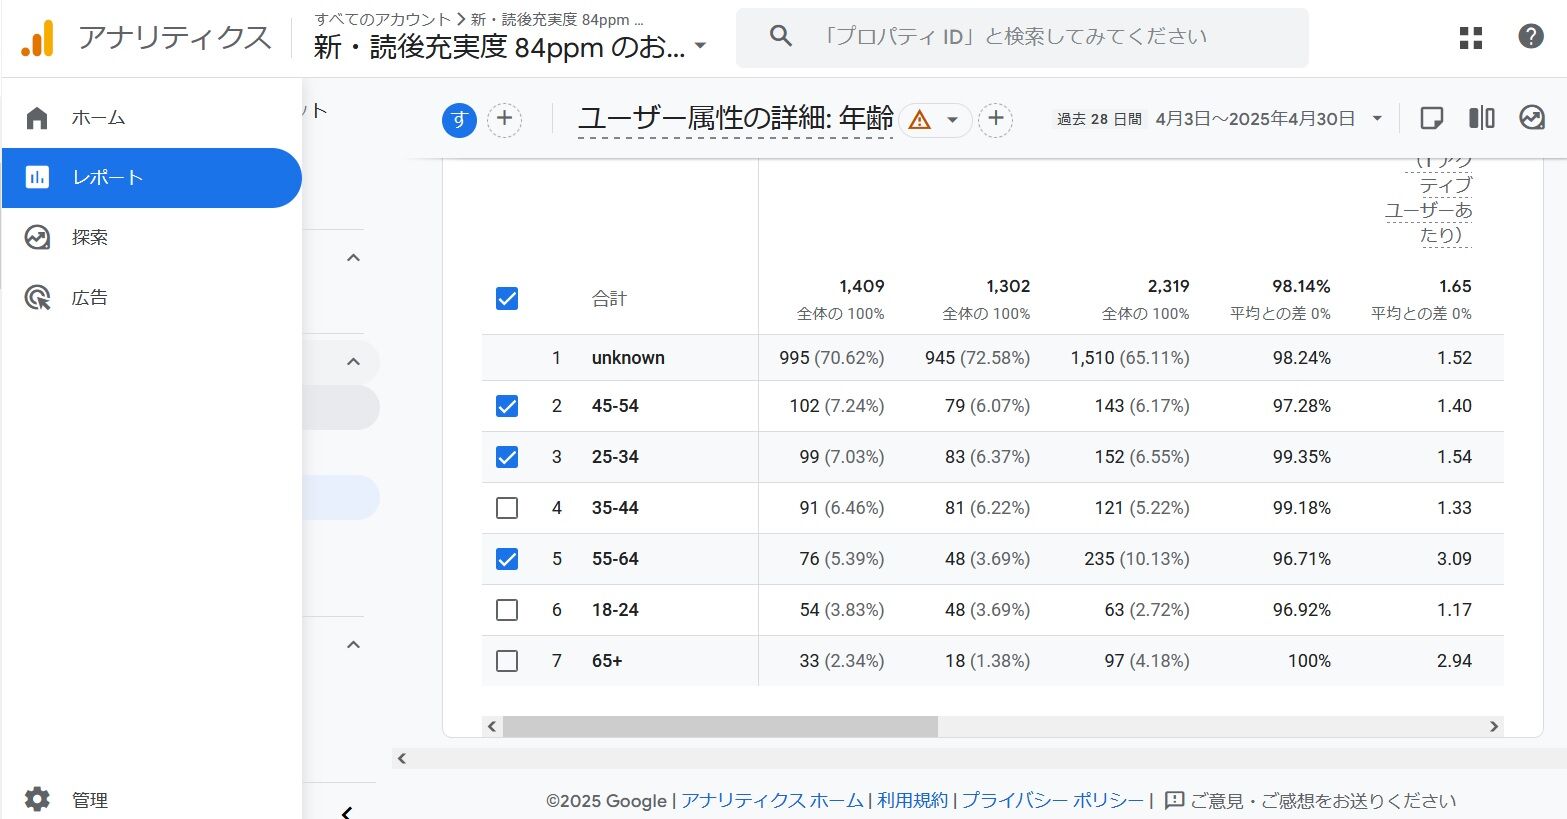Click the blue す segment avatar
The height and width of the screenshot is (819, 1567).
[x=459, y=120]
